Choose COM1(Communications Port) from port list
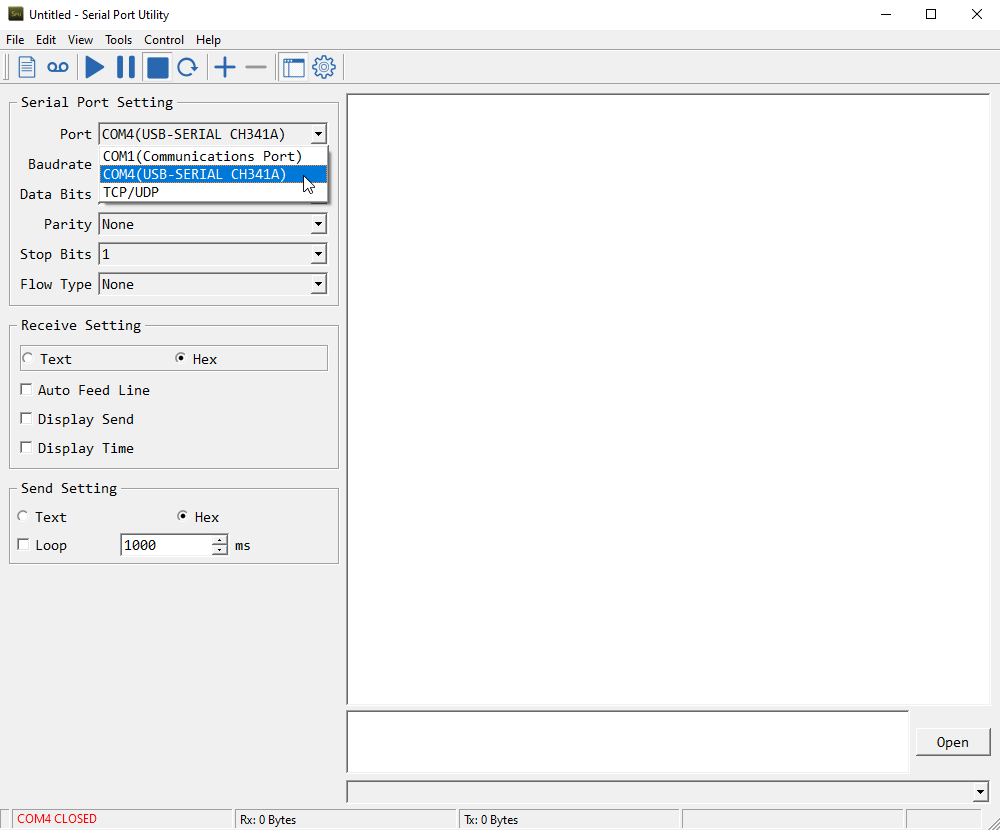Image resolution: width=1000 pixels, height=830 pixels. tap(203, 156)
